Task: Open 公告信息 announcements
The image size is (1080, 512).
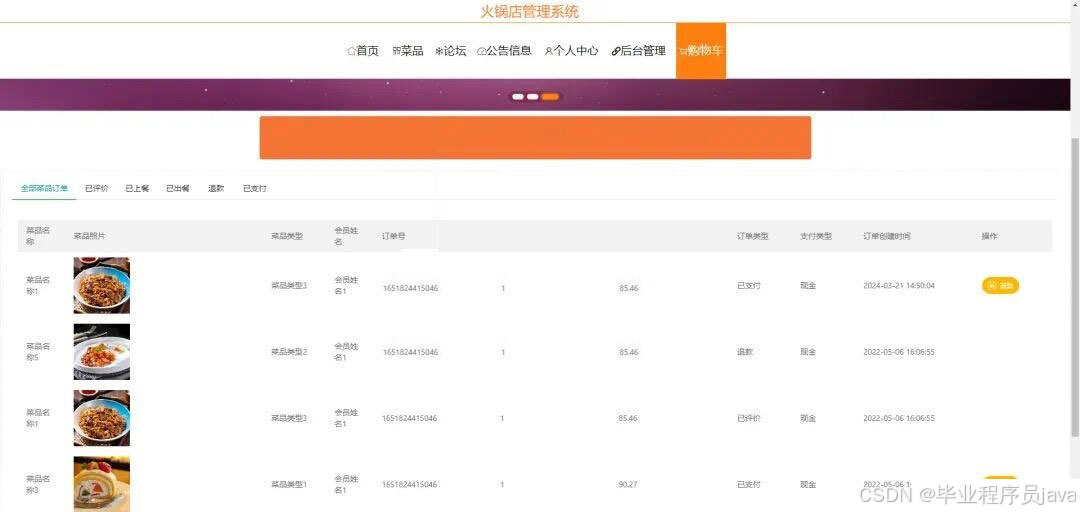Action: click(x=504, y=51)
